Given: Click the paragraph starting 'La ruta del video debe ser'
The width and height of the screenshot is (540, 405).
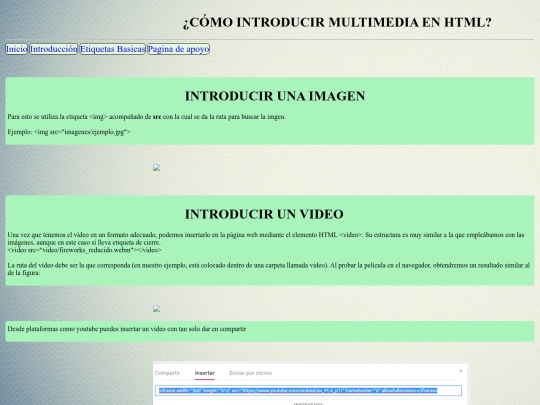Looking at the screenshot, I should tap(269, 269).
